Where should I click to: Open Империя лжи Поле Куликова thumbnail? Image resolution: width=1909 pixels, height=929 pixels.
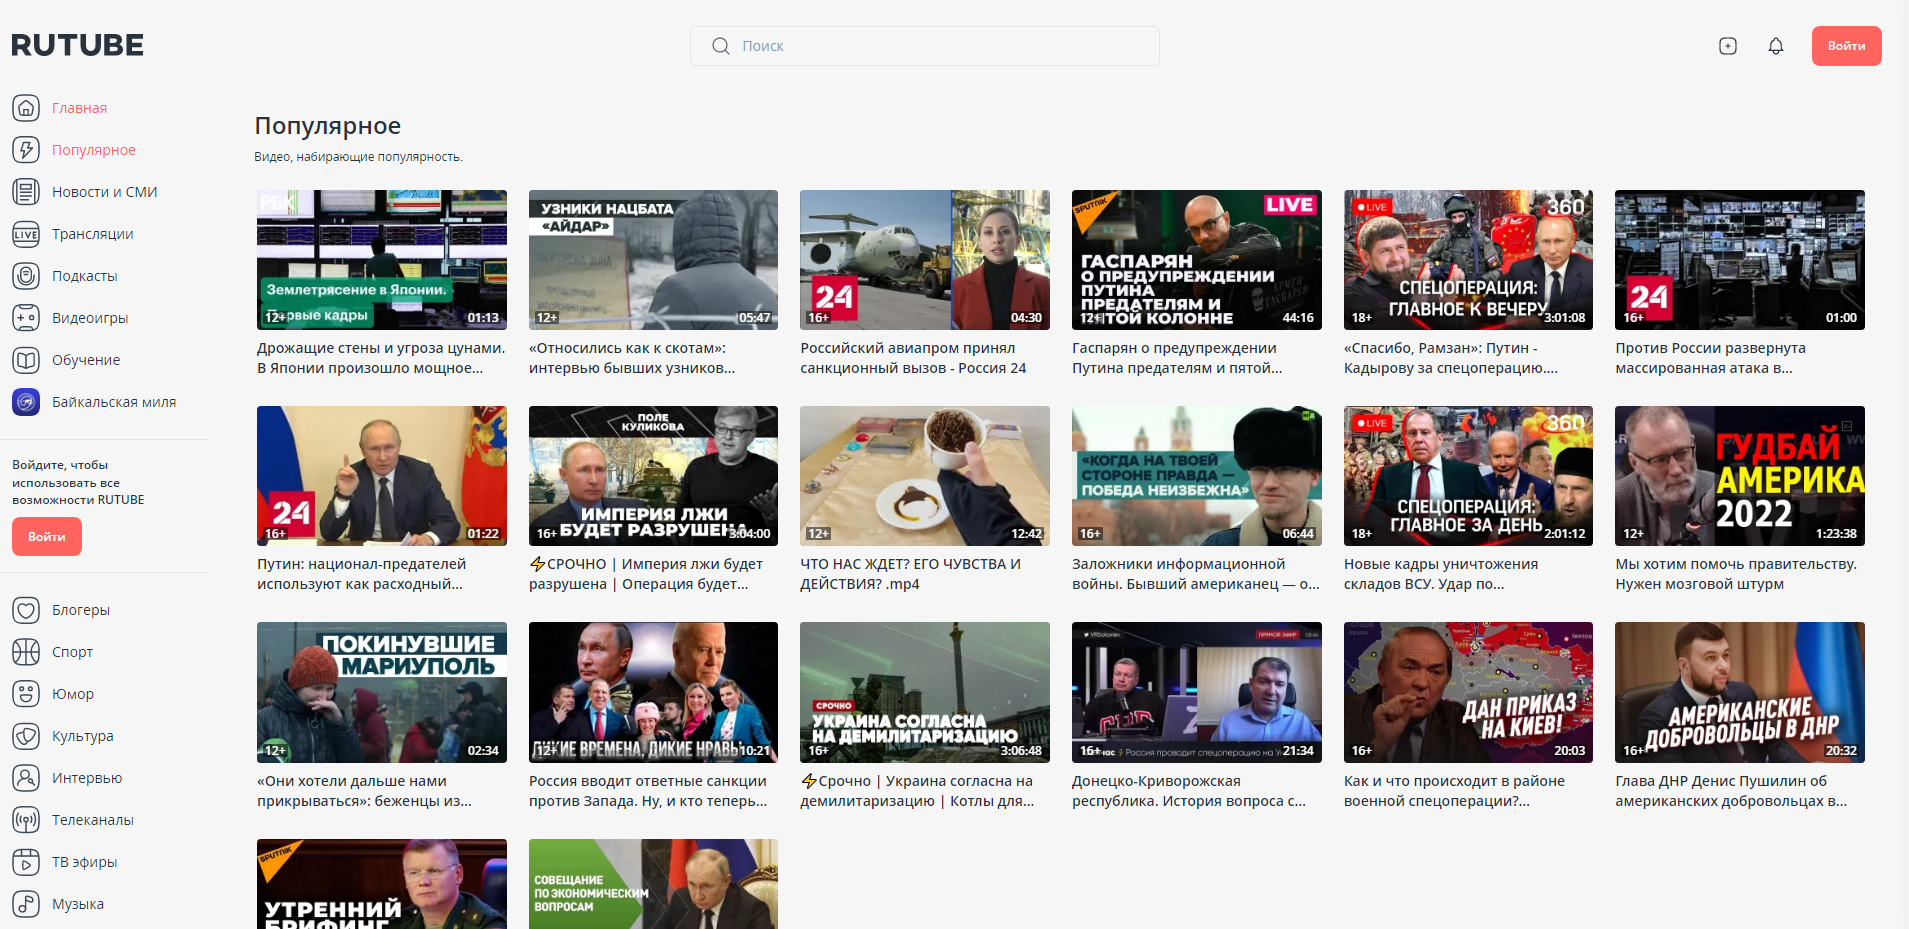click(x=653, y=476)
